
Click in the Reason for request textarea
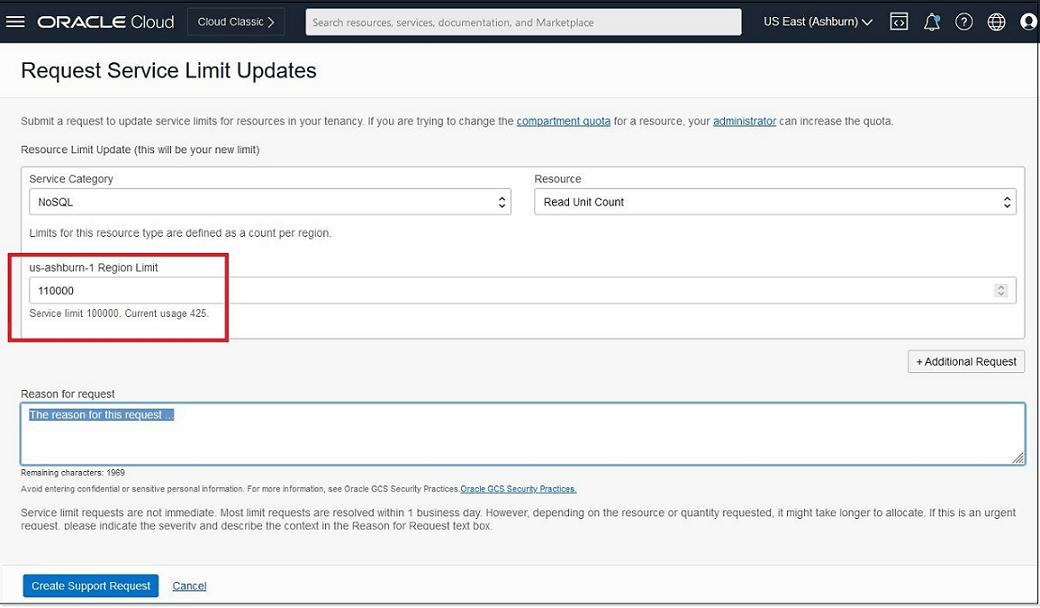[523, 434]
